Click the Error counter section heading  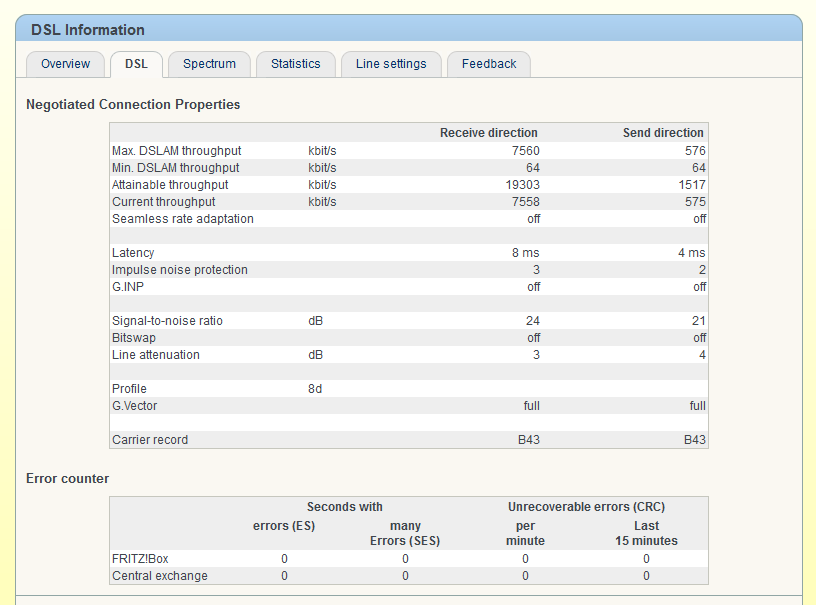tap(68, 479)
